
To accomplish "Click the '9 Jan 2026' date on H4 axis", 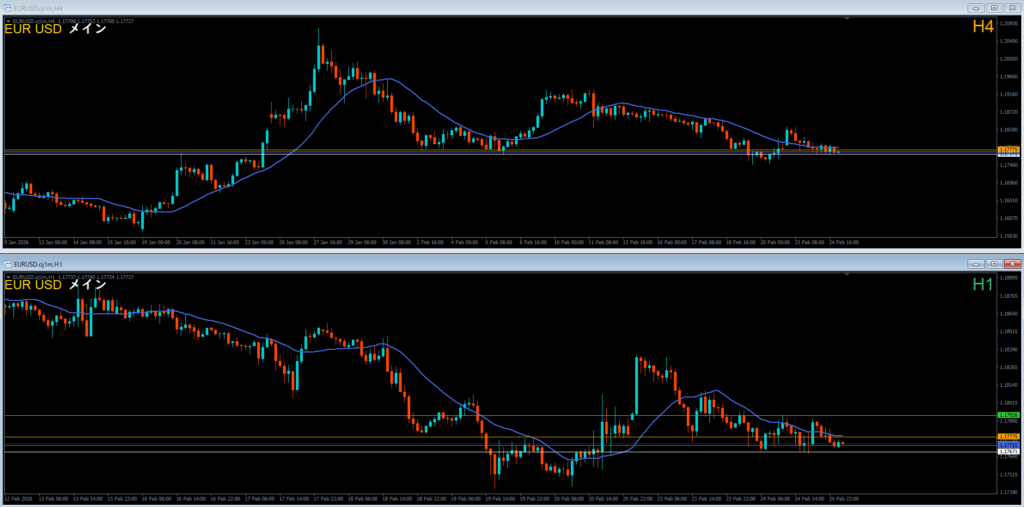I will point(15,242).
